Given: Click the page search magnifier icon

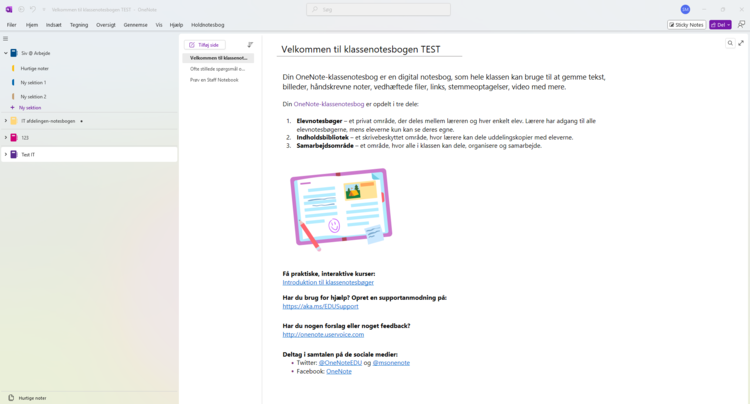Looking at the screenshot, I should [730, 44].
